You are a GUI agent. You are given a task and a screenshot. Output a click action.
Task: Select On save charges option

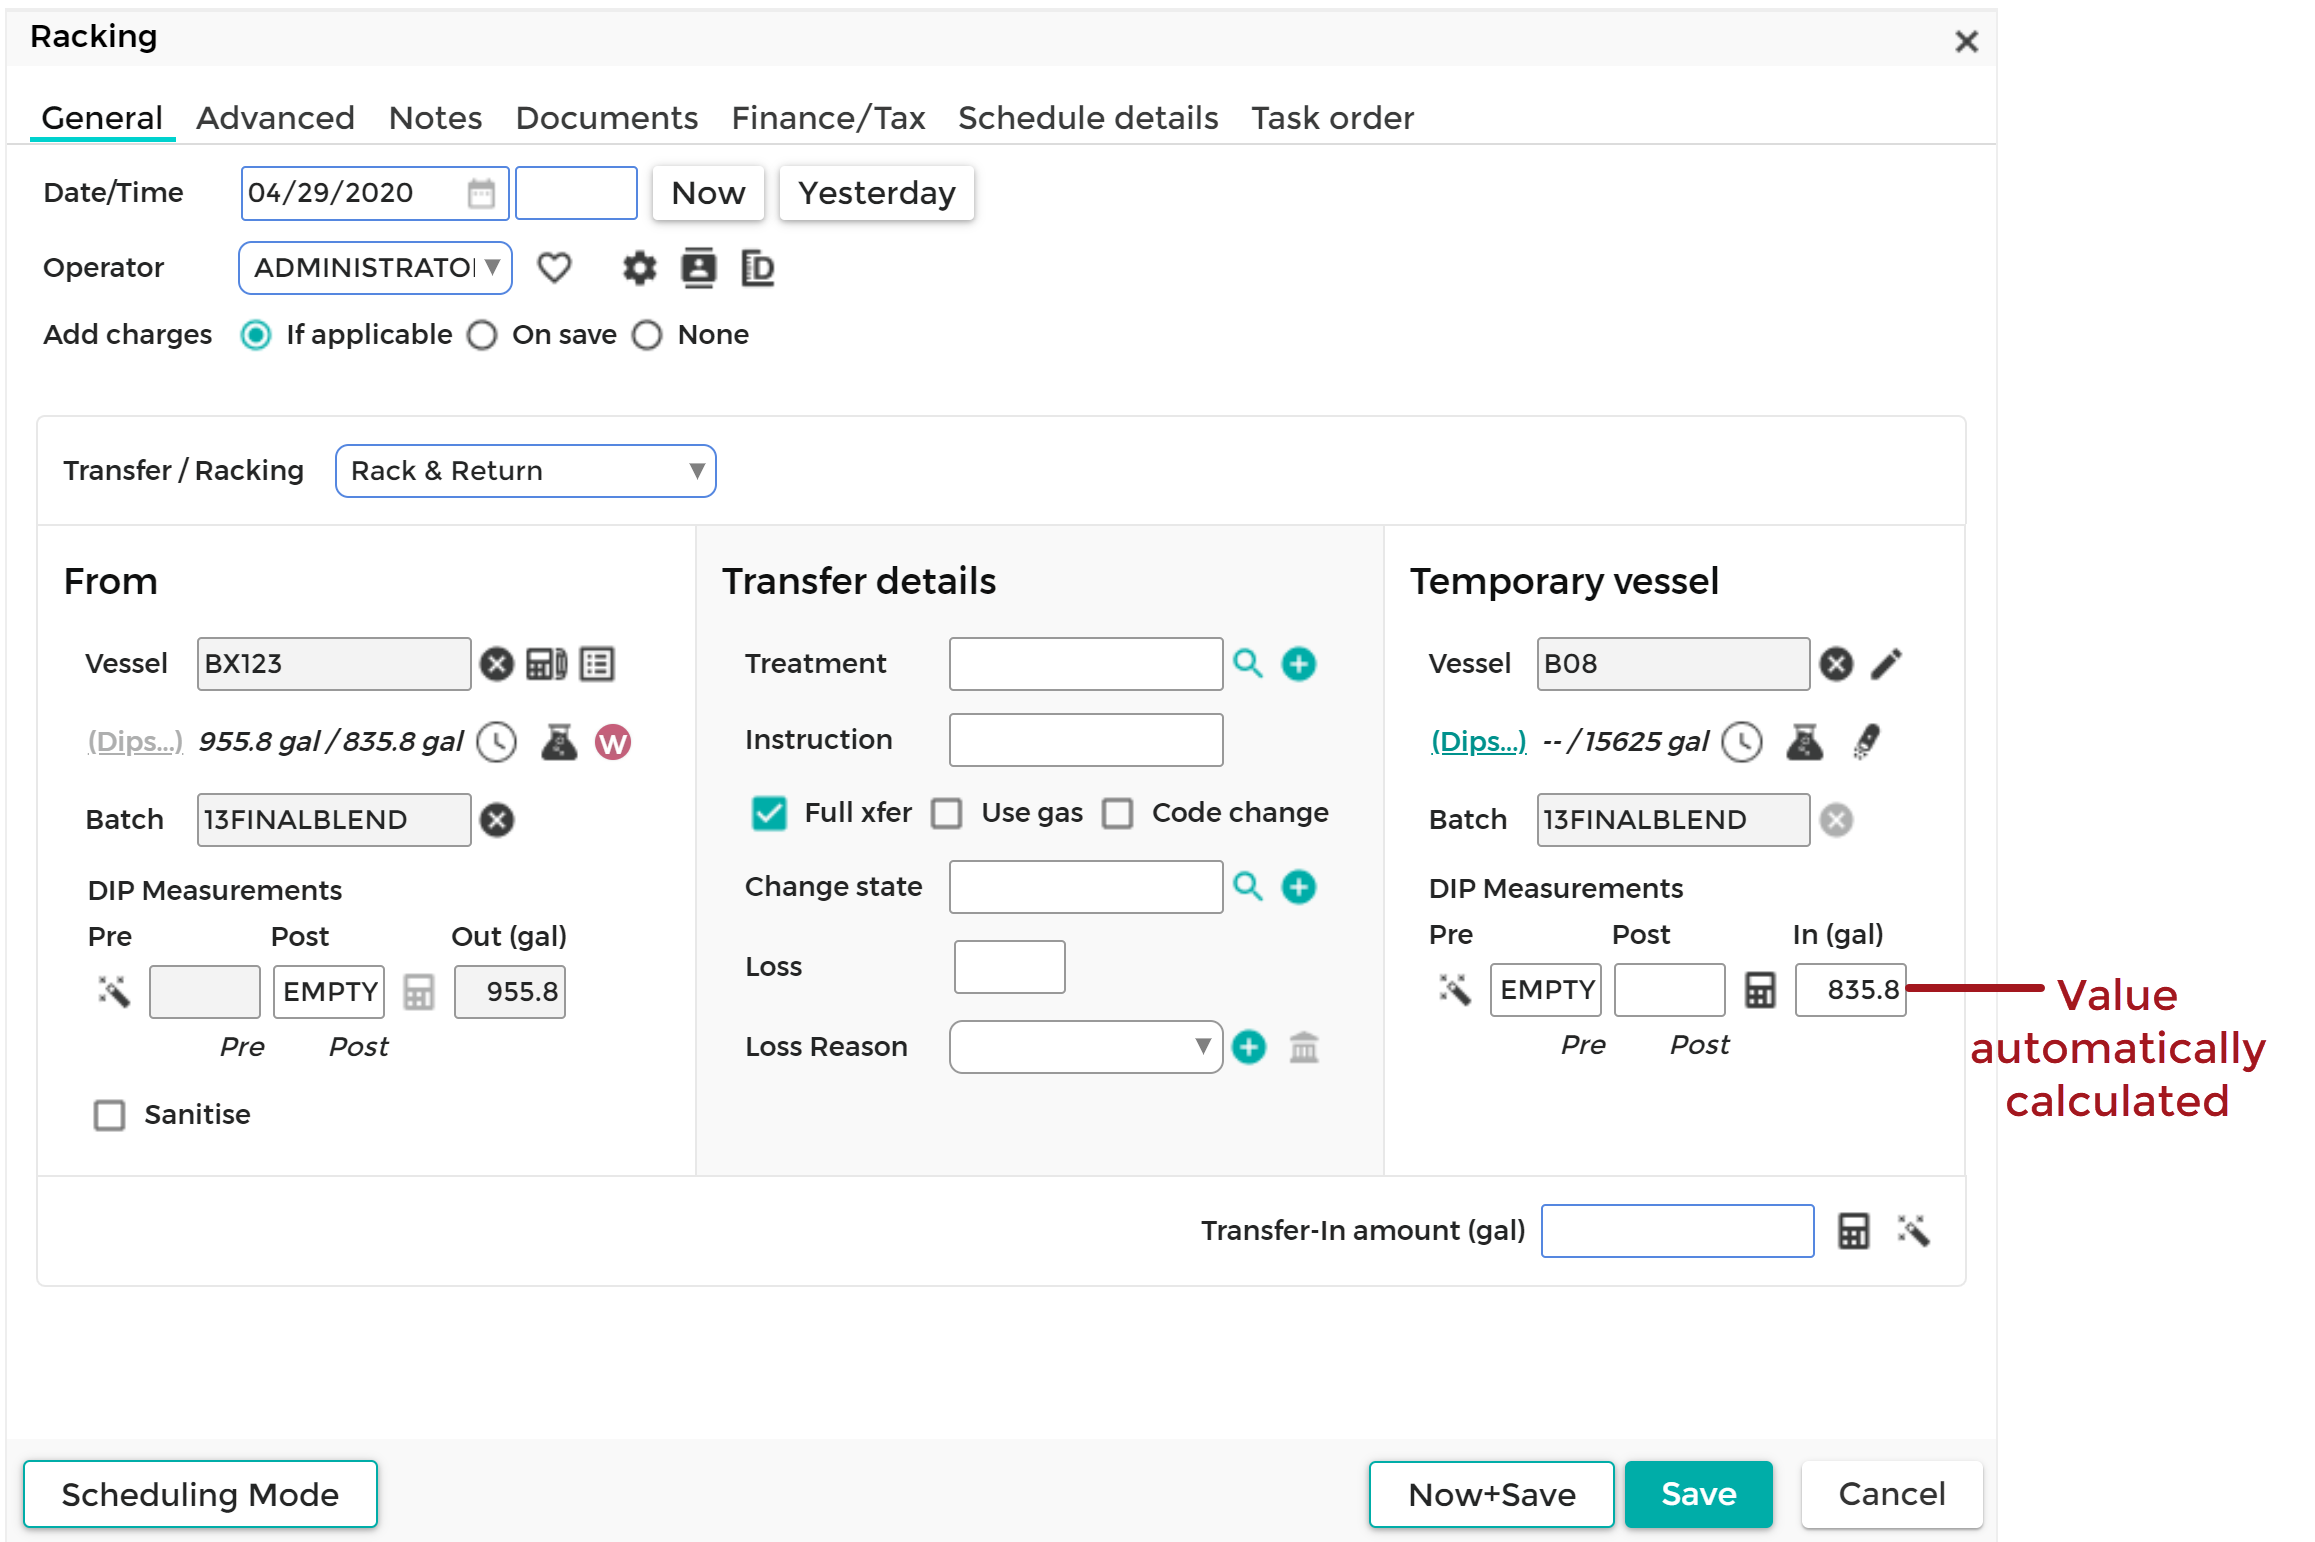(482, 335)
